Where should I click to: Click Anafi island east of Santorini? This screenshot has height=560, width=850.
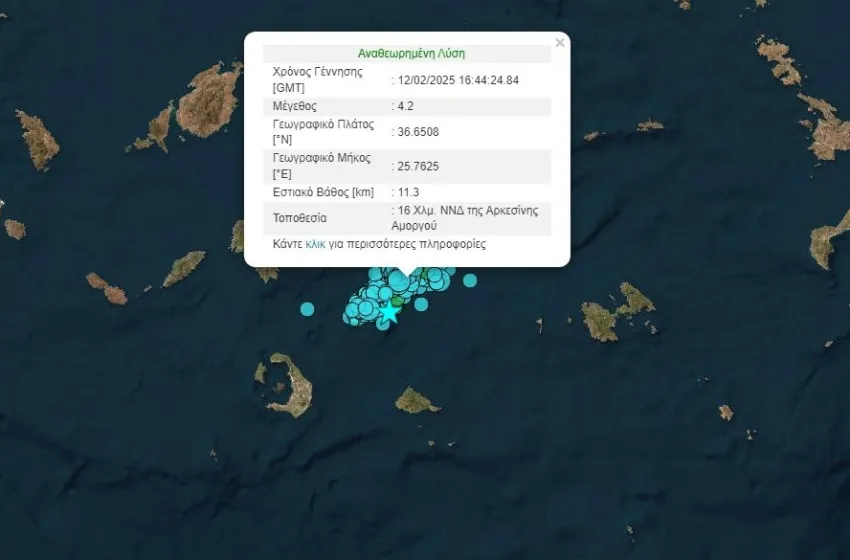click(x=415, y=402)
